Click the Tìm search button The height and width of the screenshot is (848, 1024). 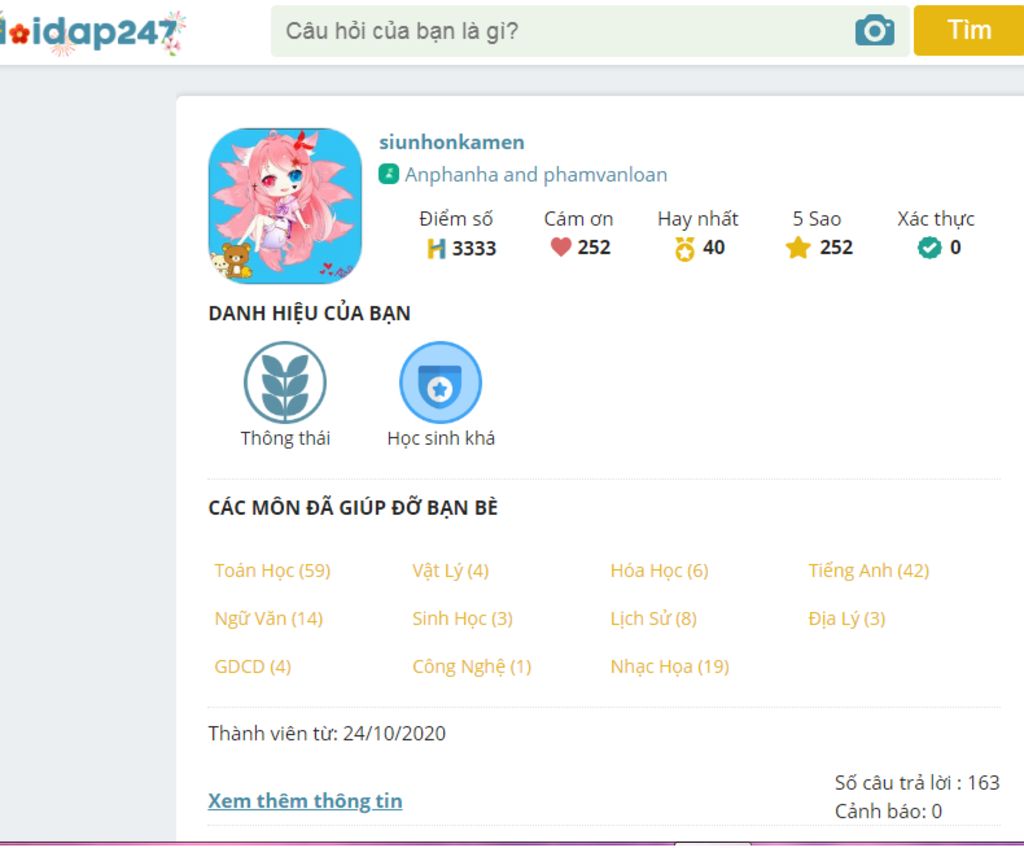[x=969, y=31]
